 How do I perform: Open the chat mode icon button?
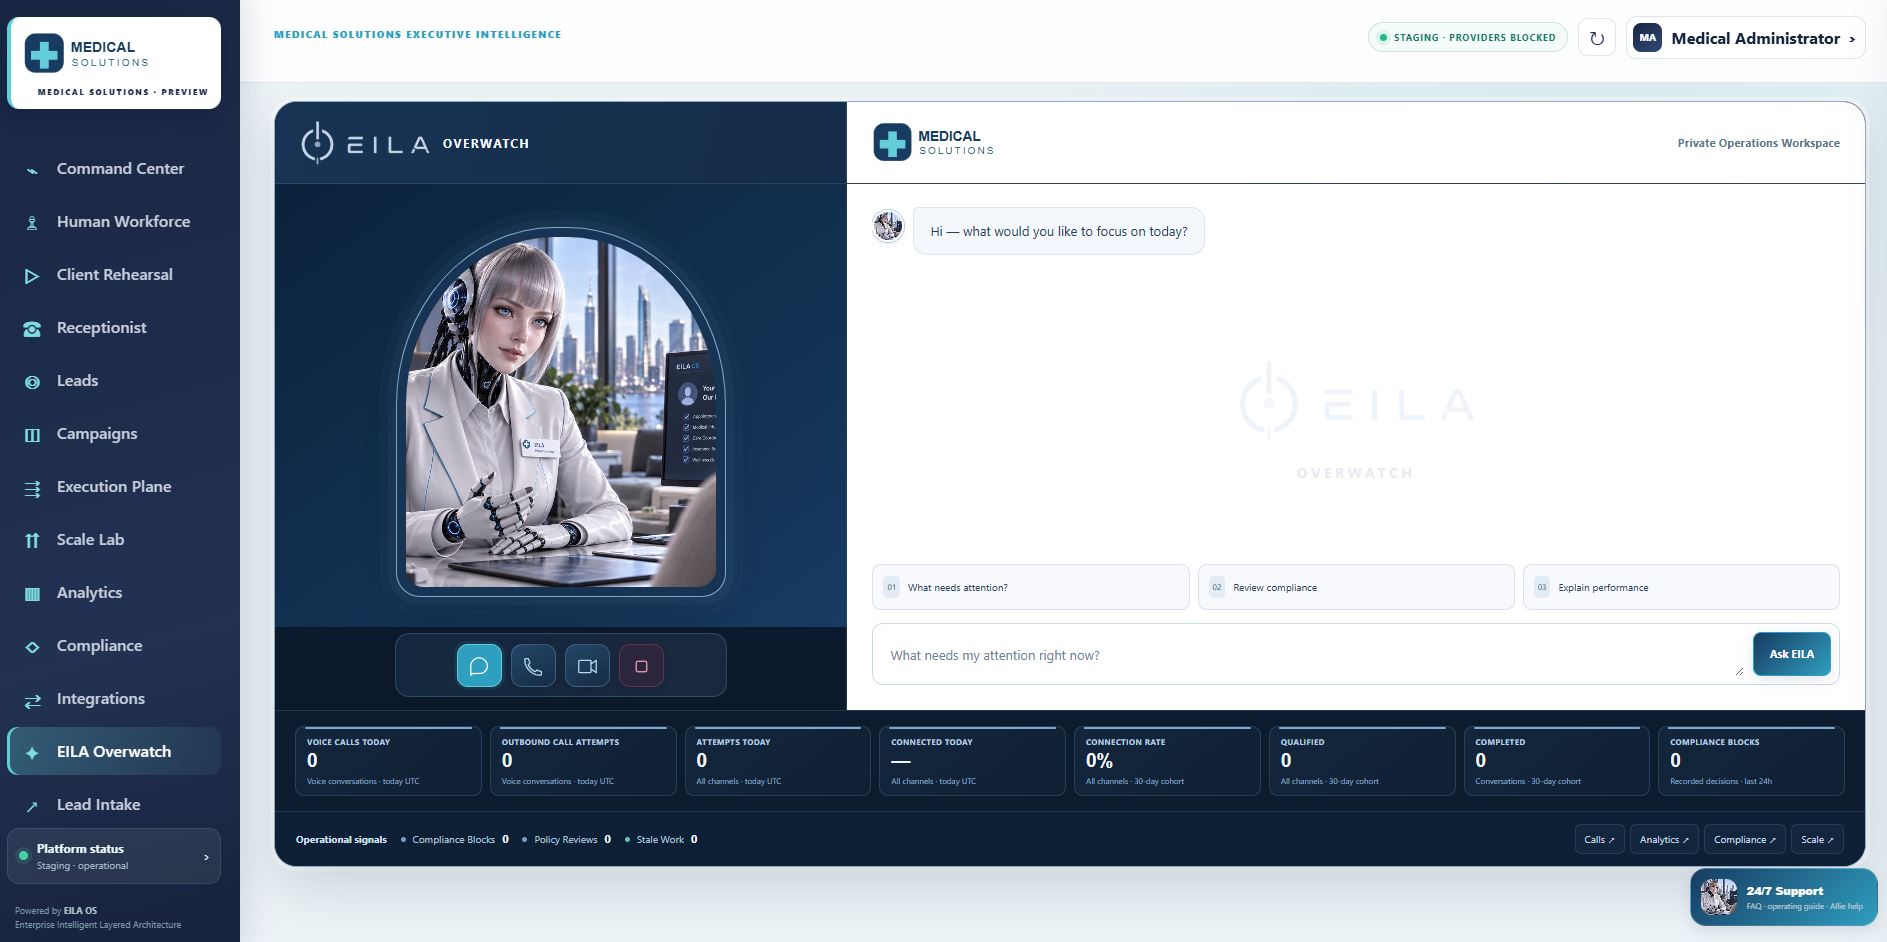coord(479,666)
